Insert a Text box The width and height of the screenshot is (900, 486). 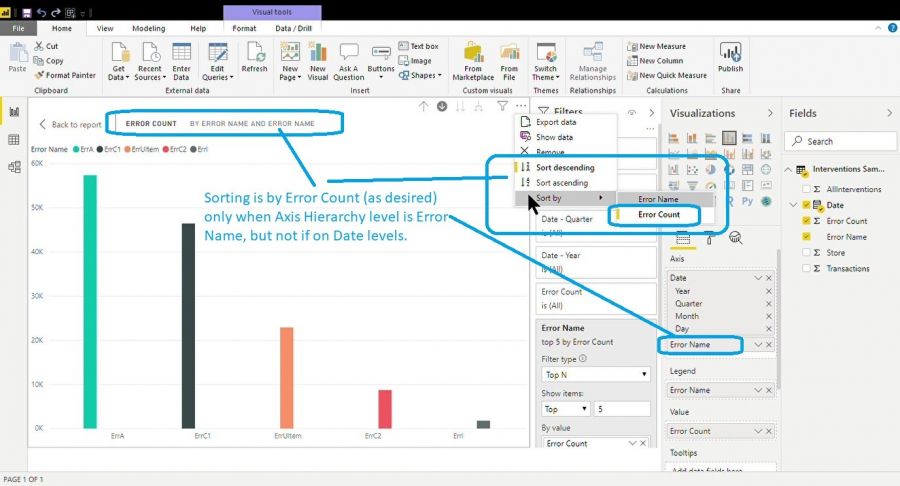[x=418, y=46]
